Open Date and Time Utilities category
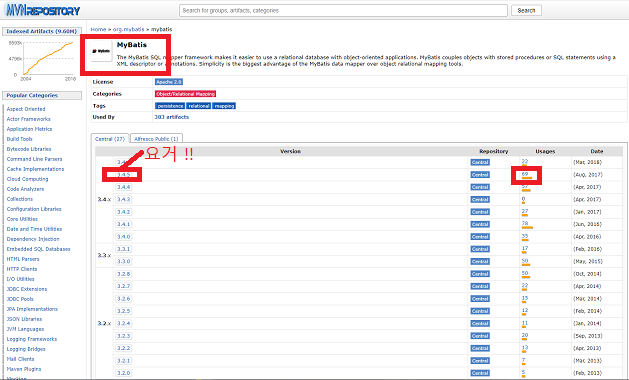Viewport: 629px width, 380px height. pos(34,229)
